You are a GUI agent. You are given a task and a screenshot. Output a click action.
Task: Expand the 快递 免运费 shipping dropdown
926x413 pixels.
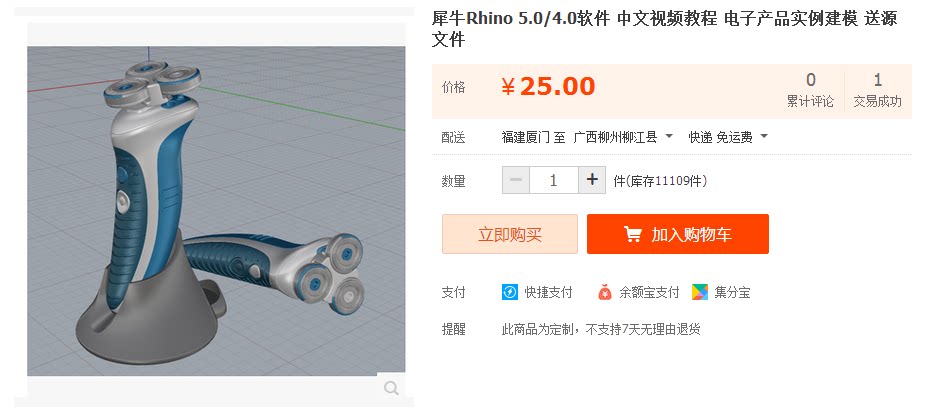[728, 137]
